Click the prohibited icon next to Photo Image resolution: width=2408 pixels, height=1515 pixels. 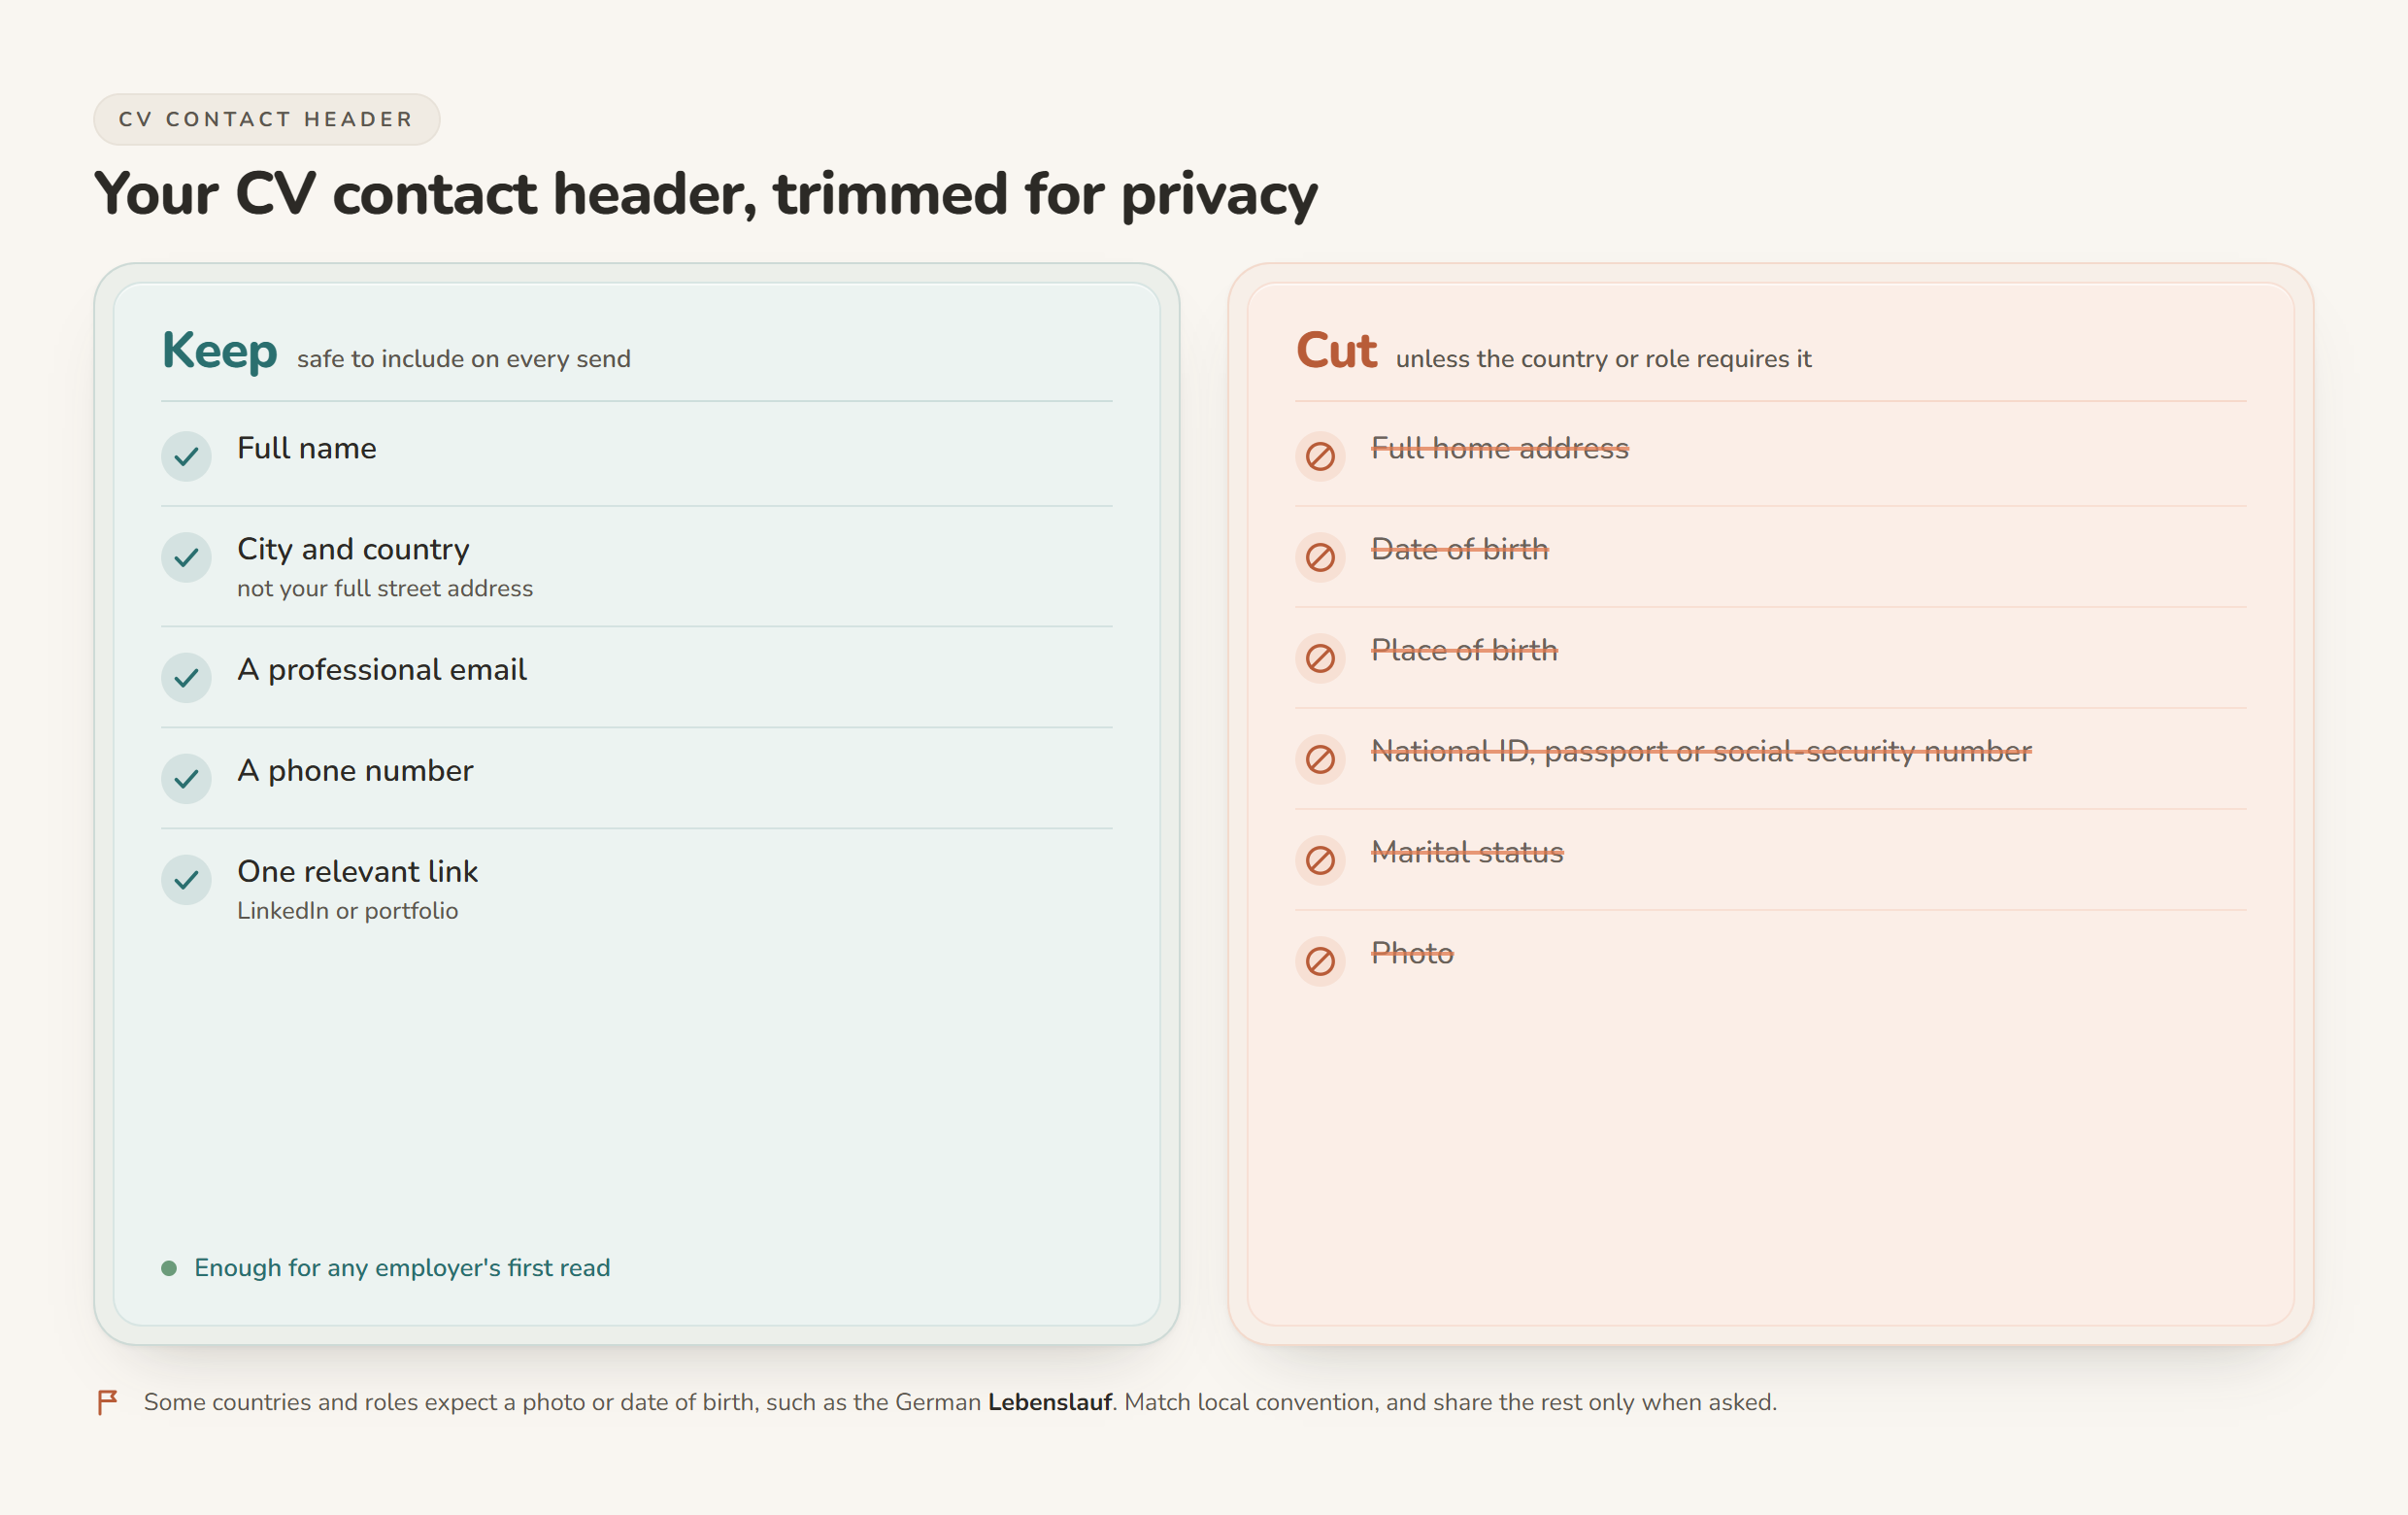tap(1320, 961)
